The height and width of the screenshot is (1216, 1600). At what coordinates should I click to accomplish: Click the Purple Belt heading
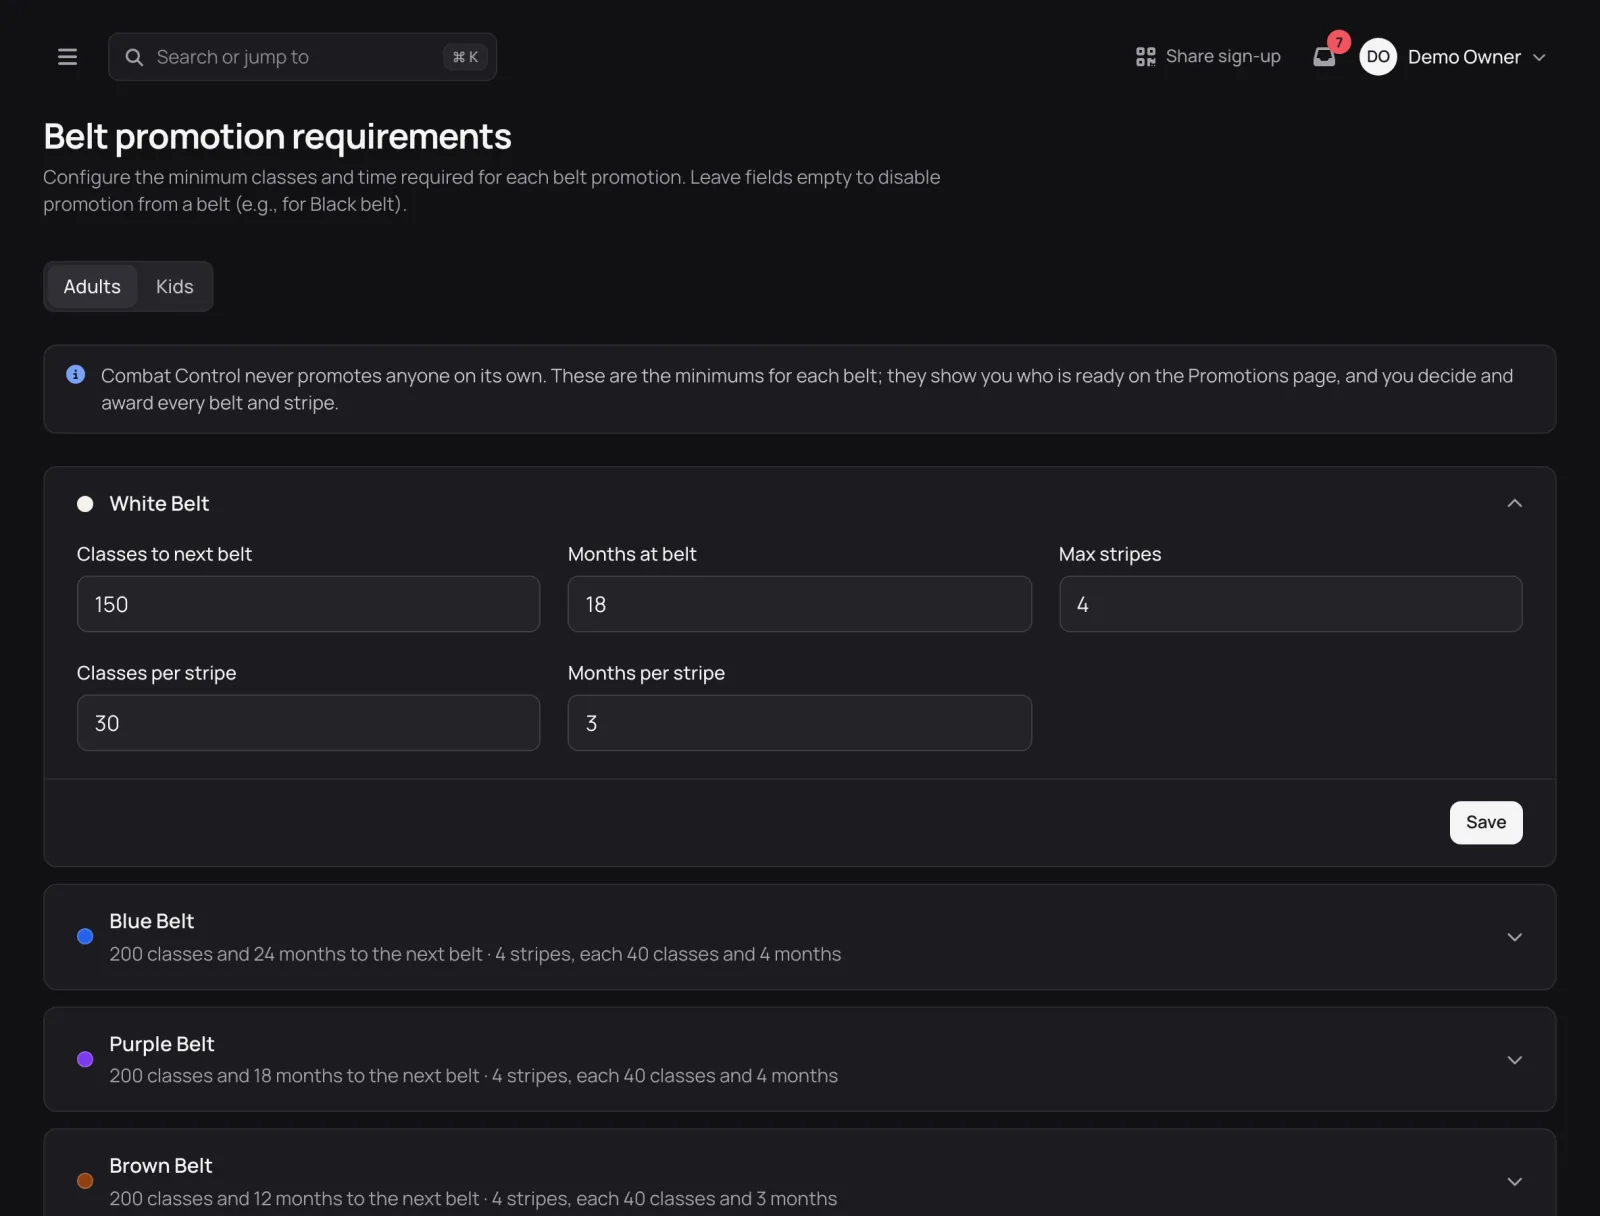[x=162, y=1044]
